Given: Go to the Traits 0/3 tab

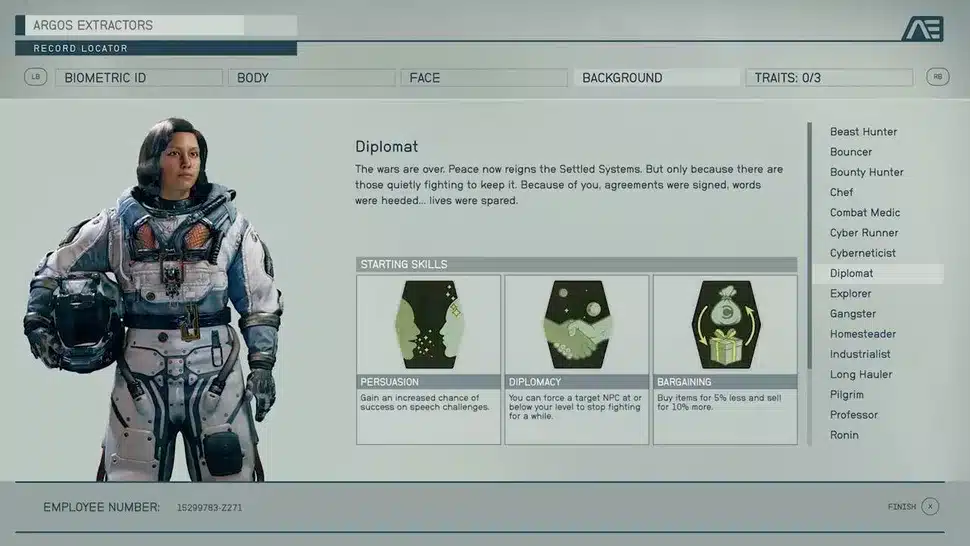Looking at the screenshot, I should click(828, 78).
